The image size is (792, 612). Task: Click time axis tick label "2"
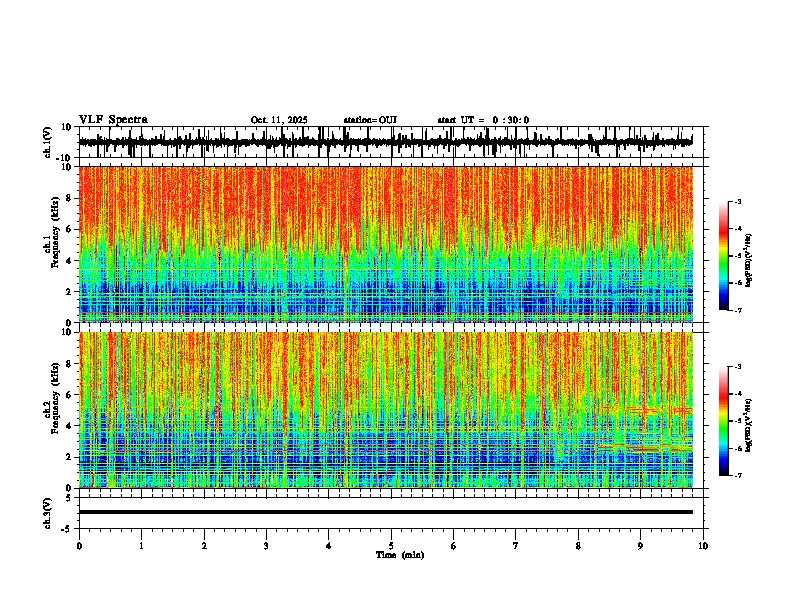[x=204, y=546]
